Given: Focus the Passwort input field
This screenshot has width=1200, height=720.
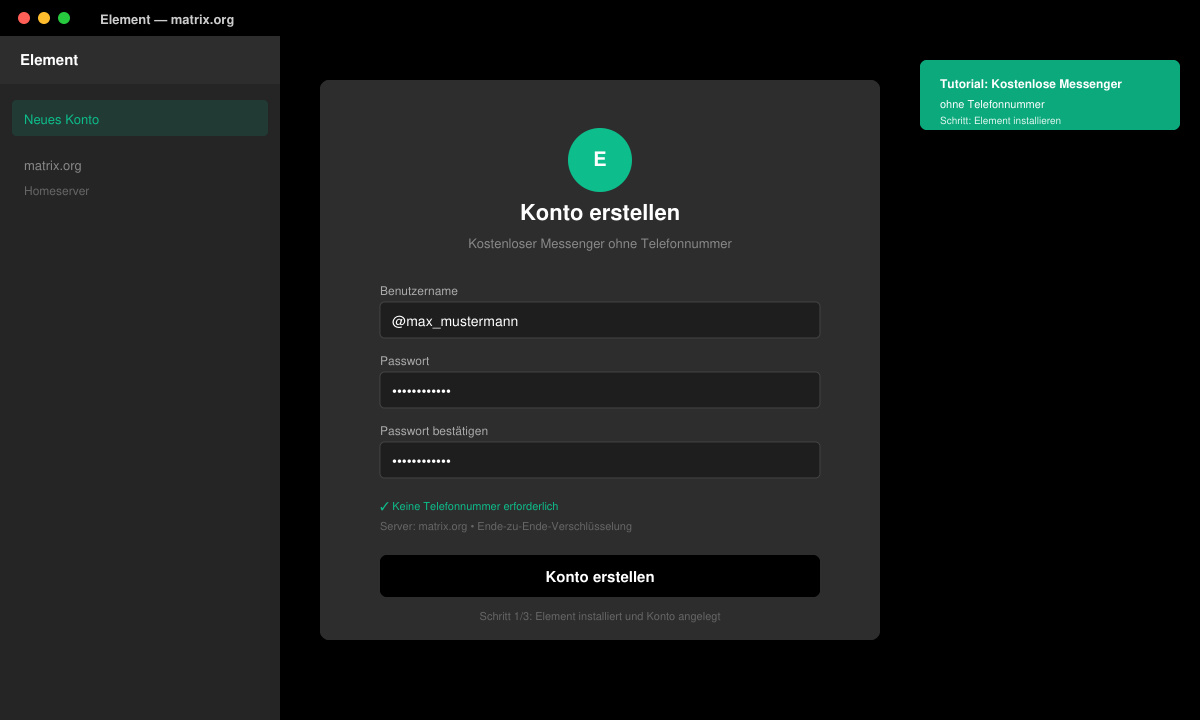Looking at the screenshot, I should [x=600, y=390].
